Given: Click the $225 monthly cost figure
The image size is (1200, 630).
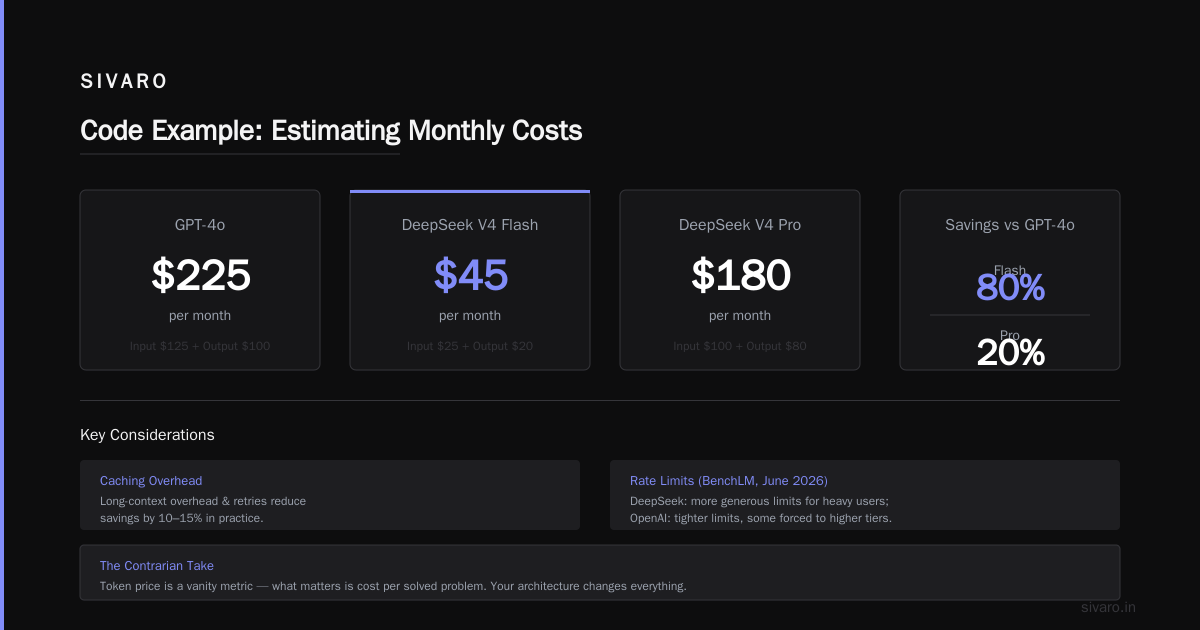Looking at the screenshot, I should (200, 275).
